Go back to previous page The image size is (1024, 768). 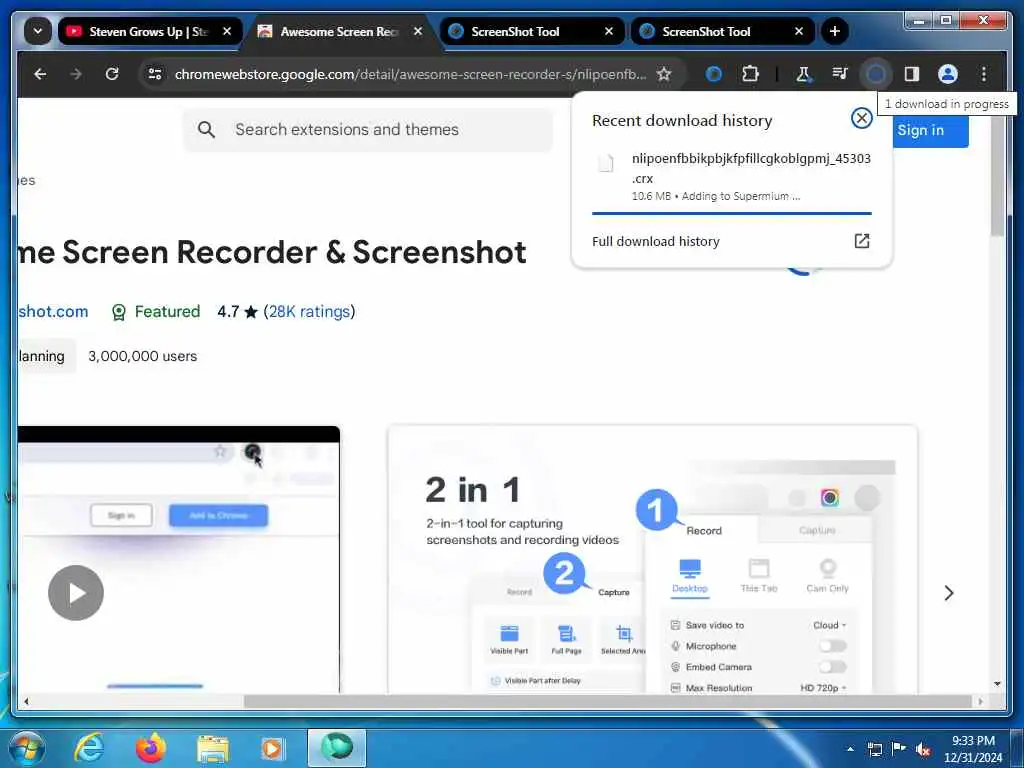40,74
